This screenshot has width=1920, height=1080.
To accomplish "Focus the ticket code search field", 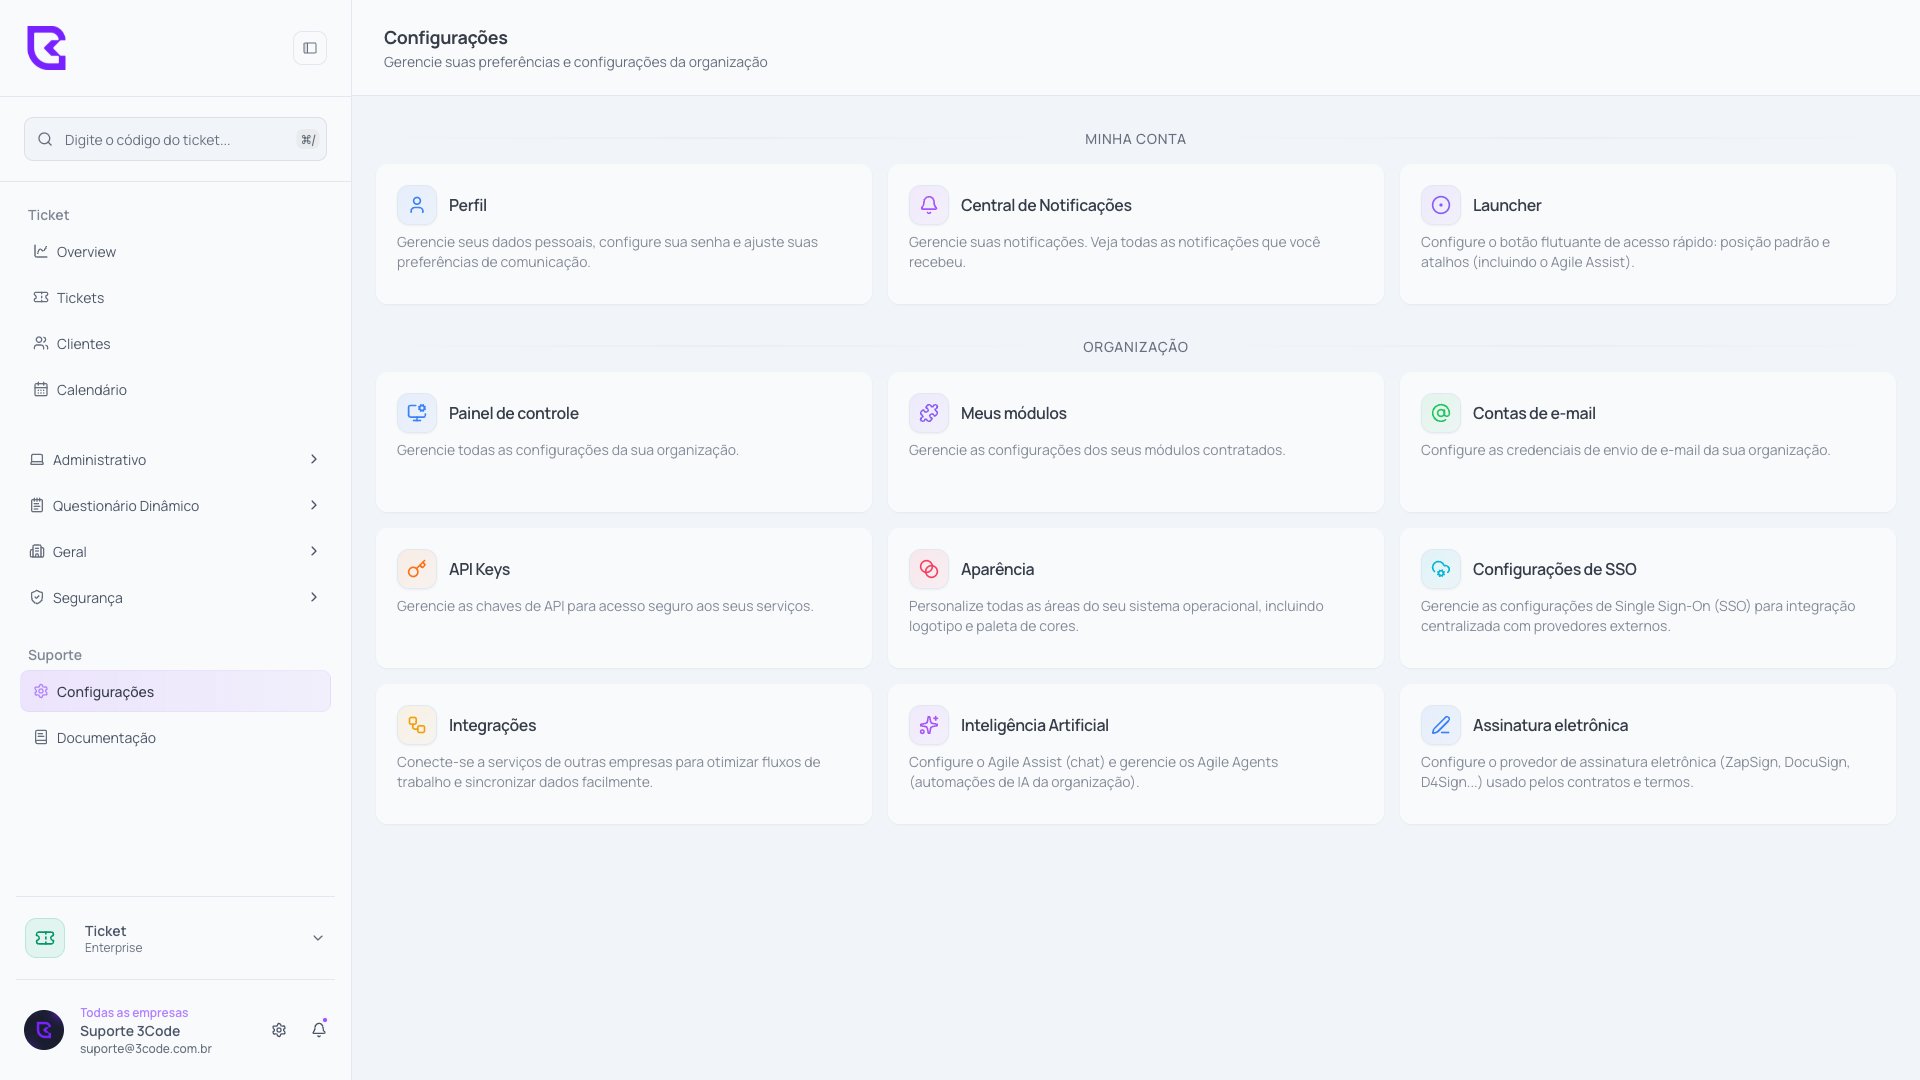I will [175, 139].
